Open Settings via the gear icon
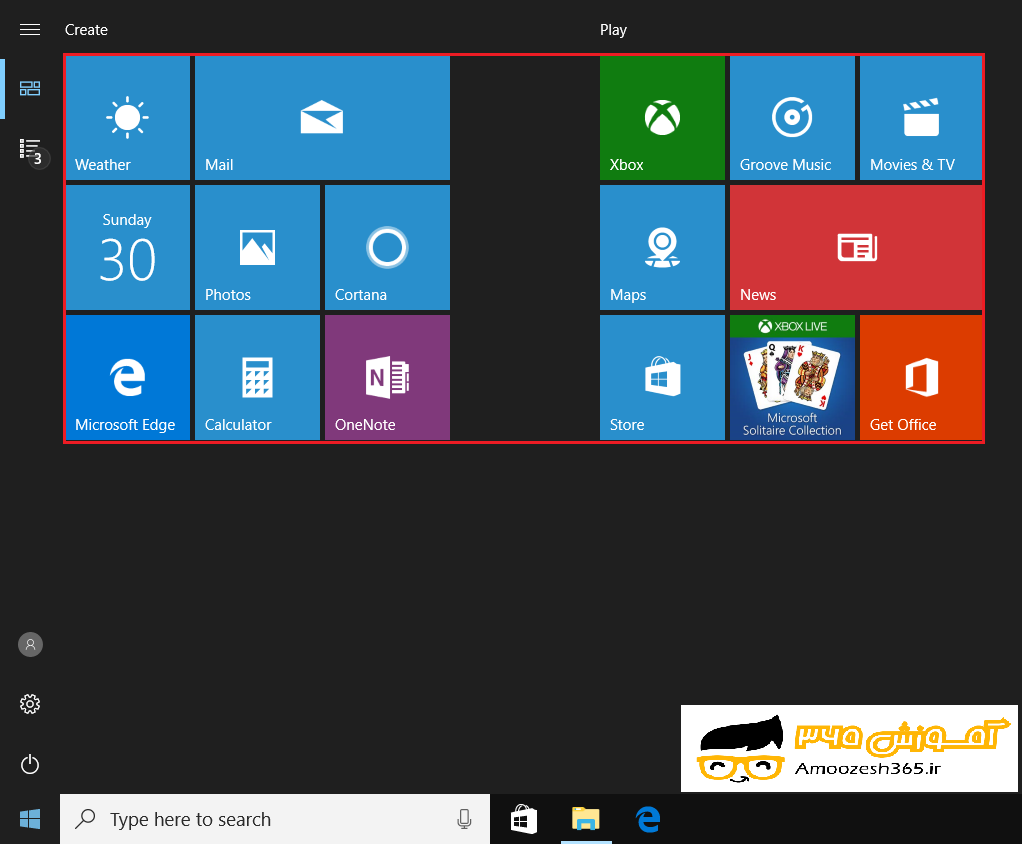Screen dimensions: 1022x844 click(x=30, y=704)
